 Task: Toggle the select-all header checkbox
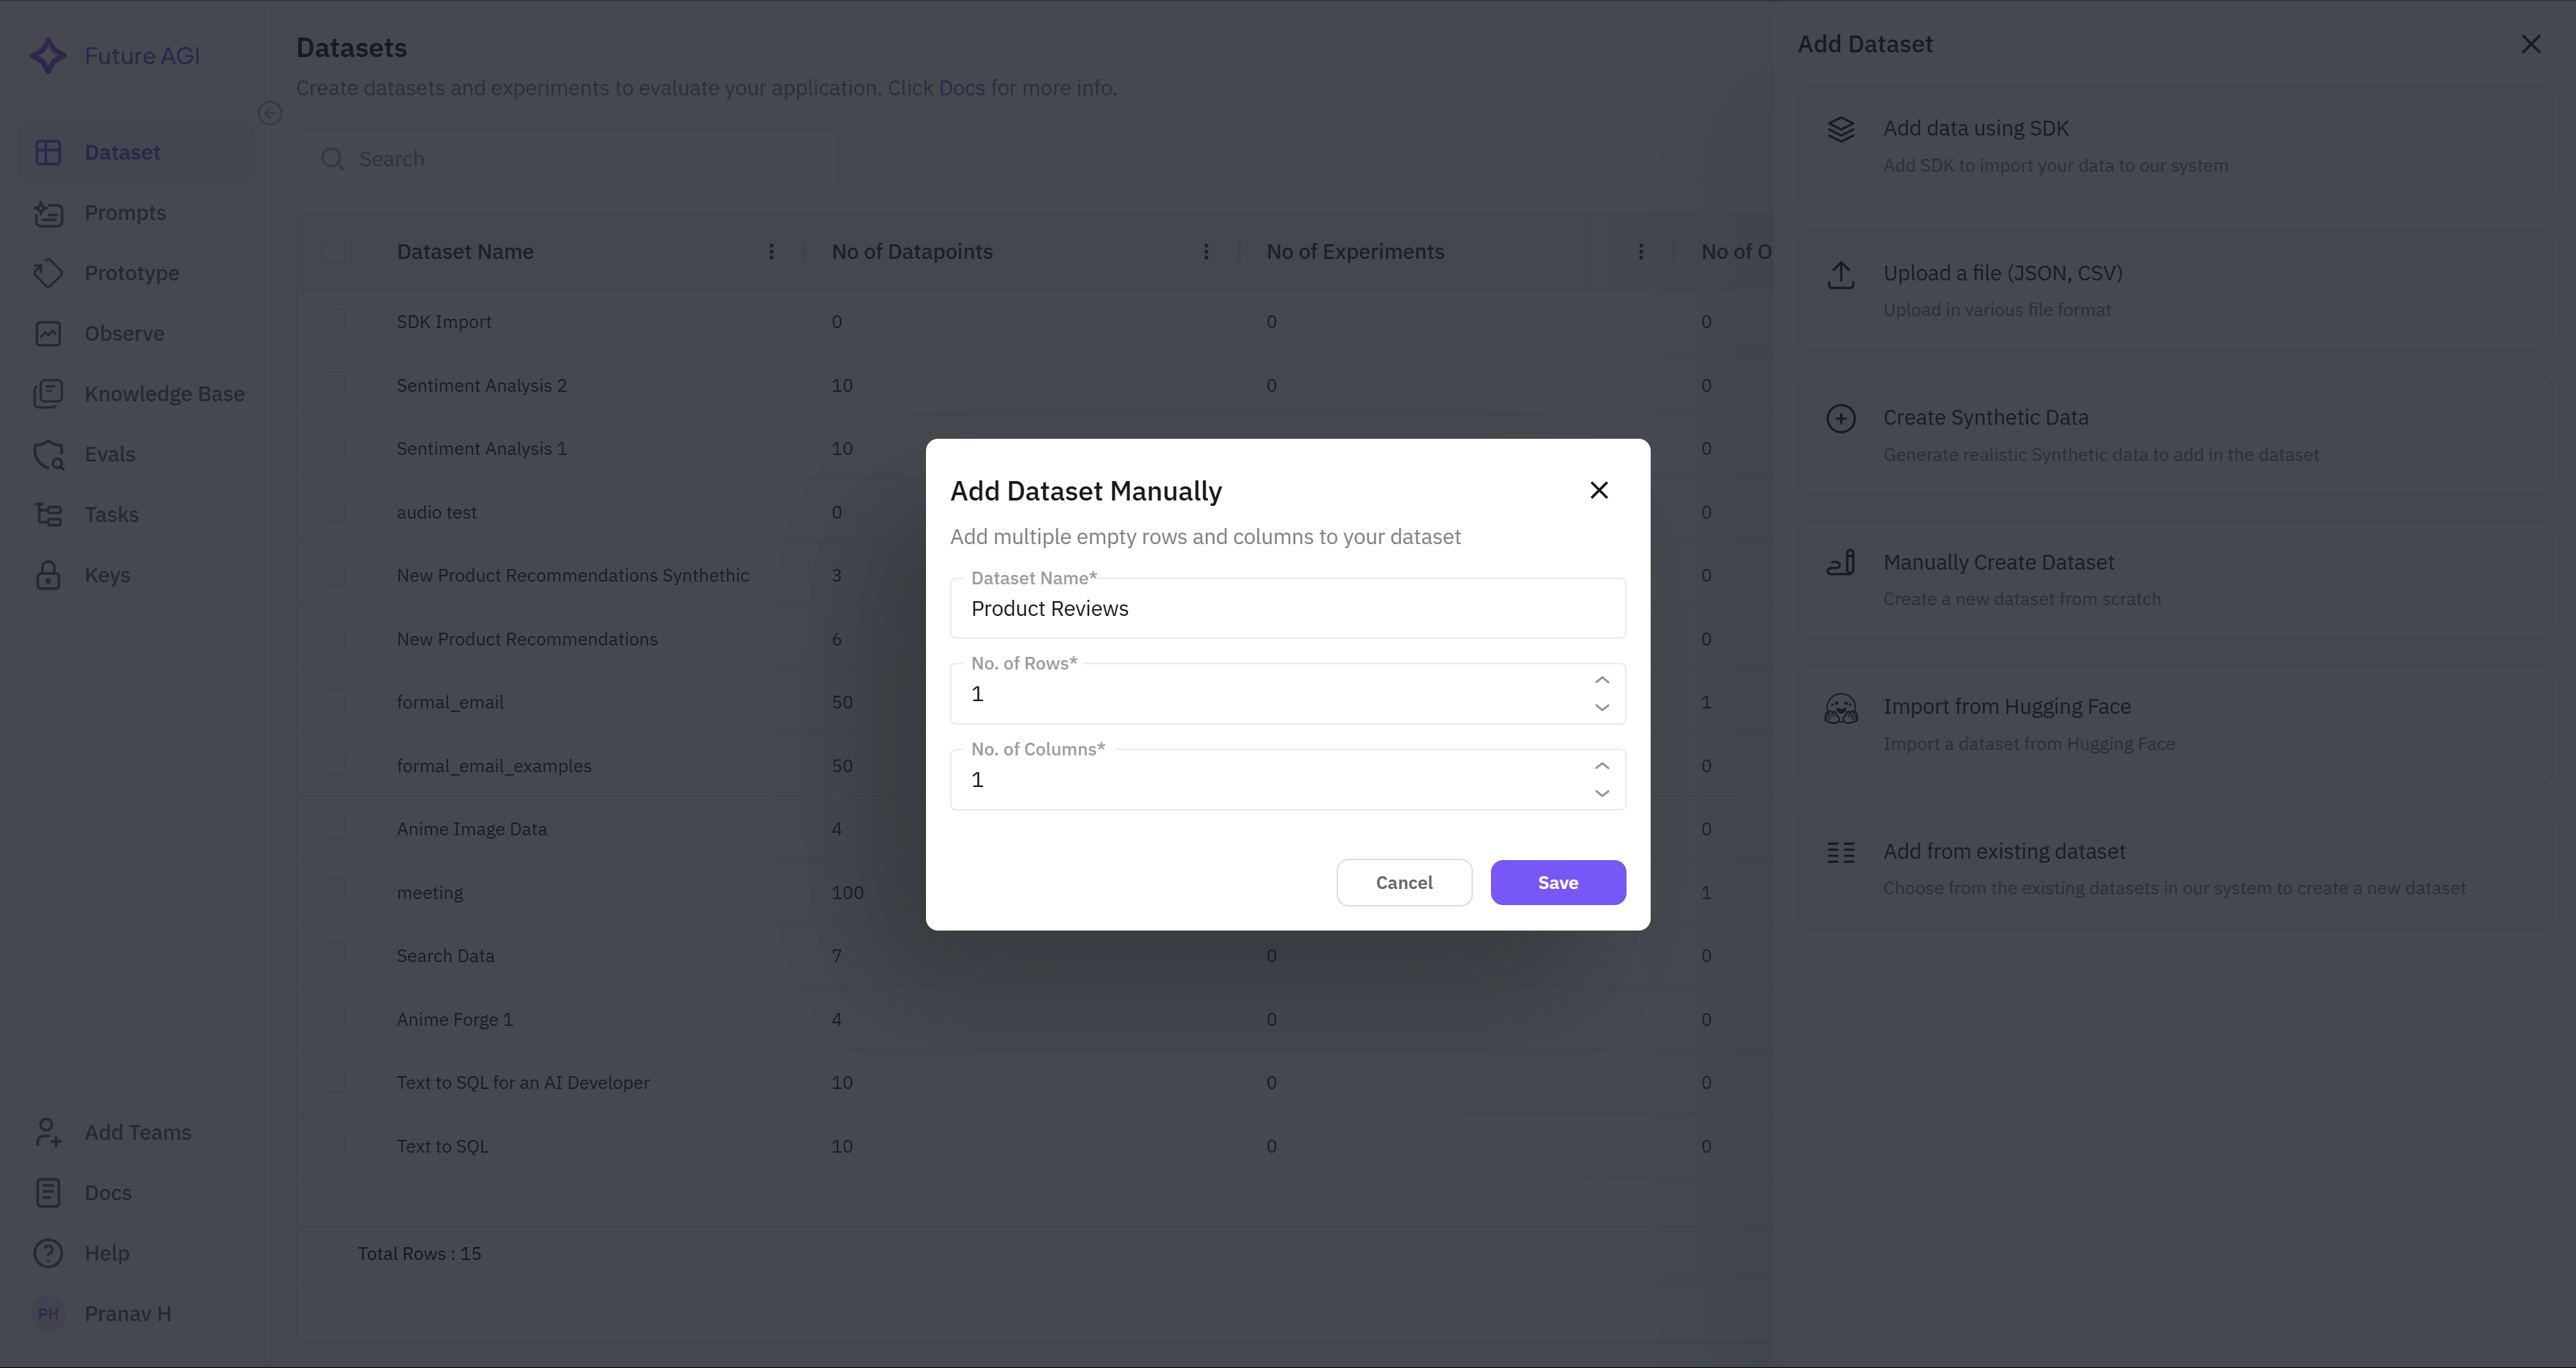pyautogui.click(x=334, y=252)
